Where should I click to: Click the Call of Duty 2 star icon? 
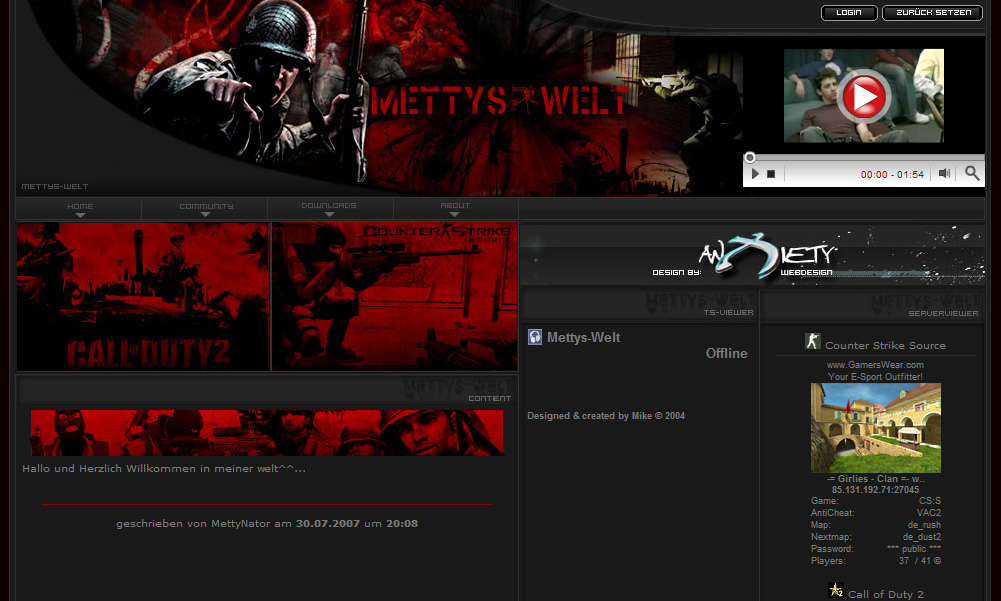[x=836, y=590]
